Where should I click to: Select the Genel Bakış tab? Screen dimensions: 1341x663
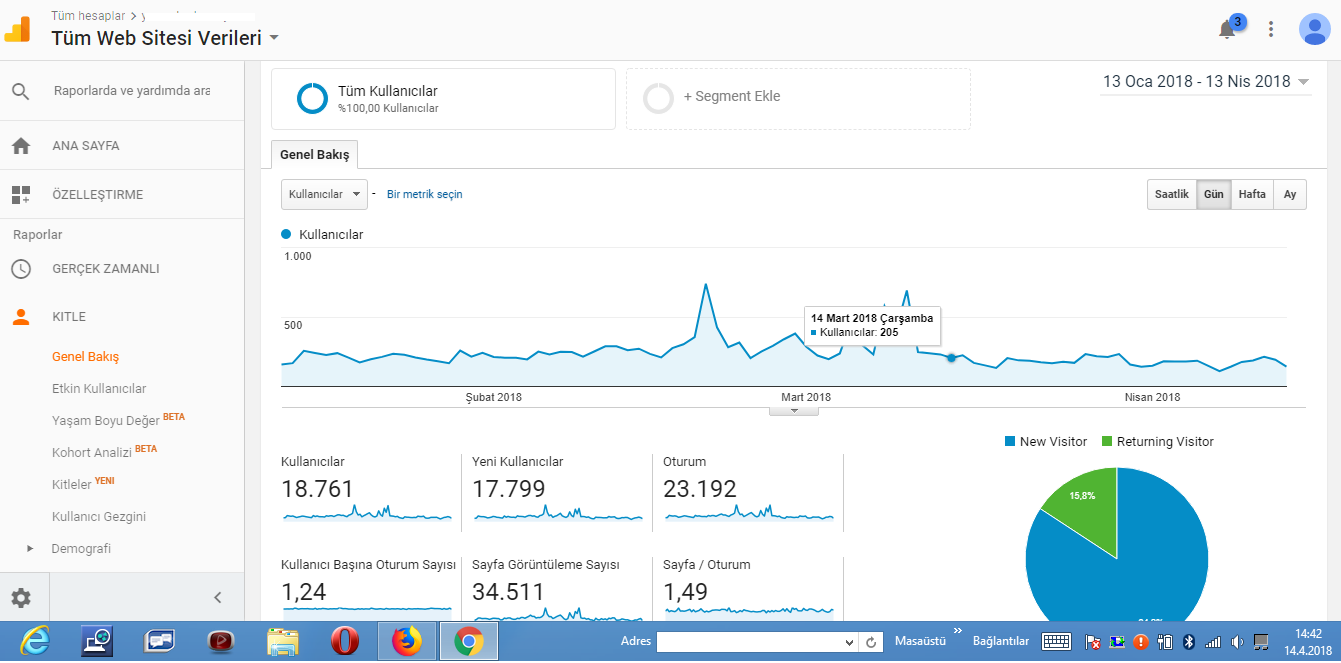coord(315,155)
